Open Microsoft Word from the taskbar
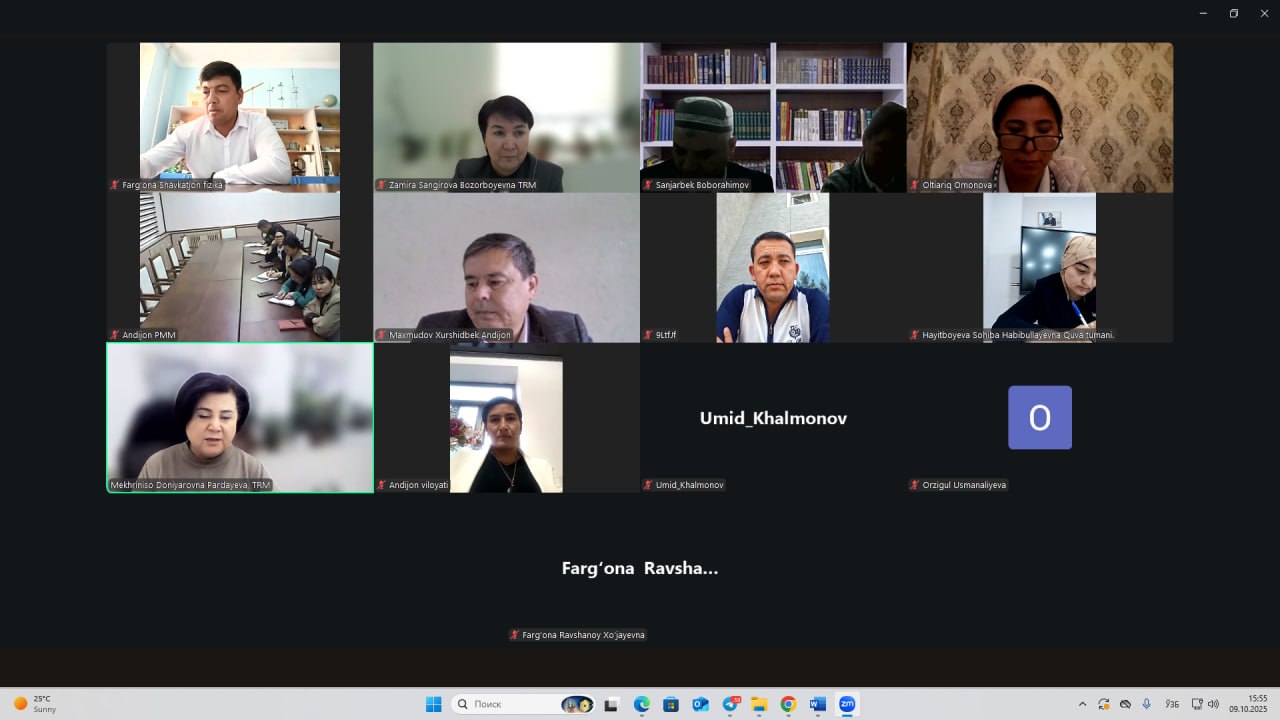Screen dimensions: 1280x720 click(817, 704)
